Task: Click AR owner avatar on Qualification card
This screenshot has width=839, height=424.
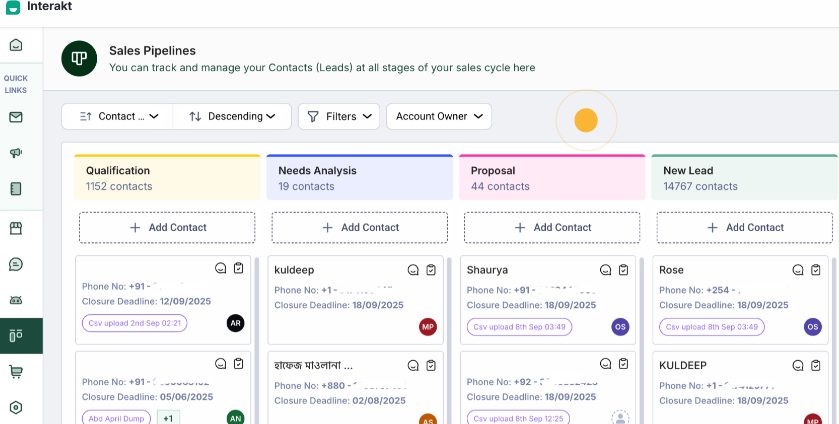Action: [x=235, y=323]
